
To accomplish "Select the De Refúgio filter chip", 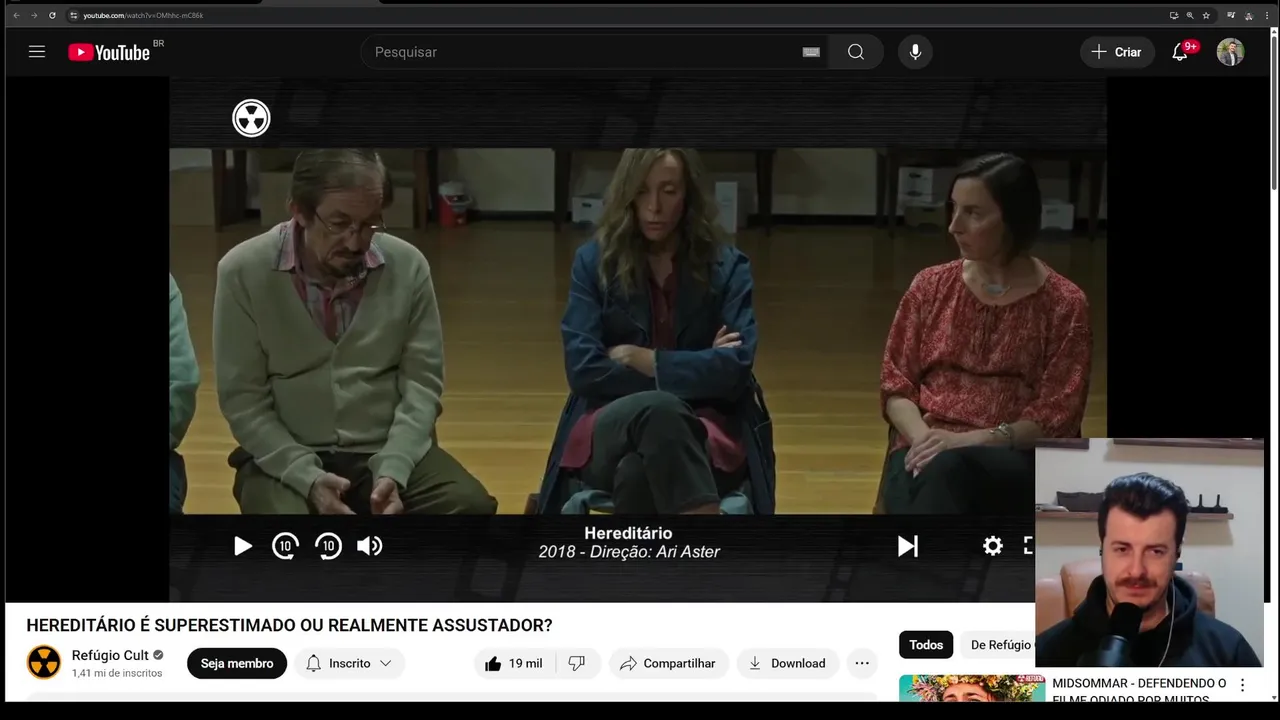I will click(998, 645).
